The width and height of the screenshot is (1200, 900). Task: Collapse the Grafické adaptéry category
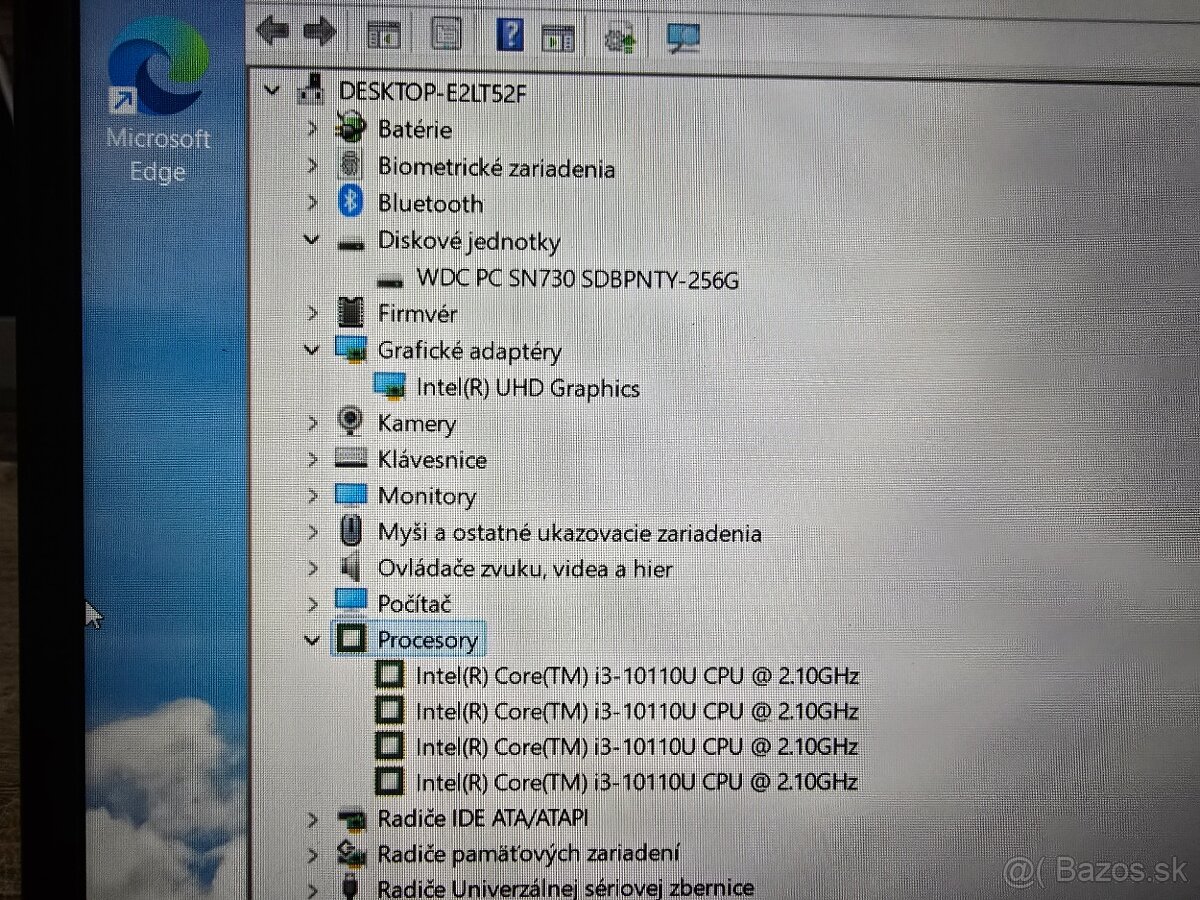[x=312, y=350]
